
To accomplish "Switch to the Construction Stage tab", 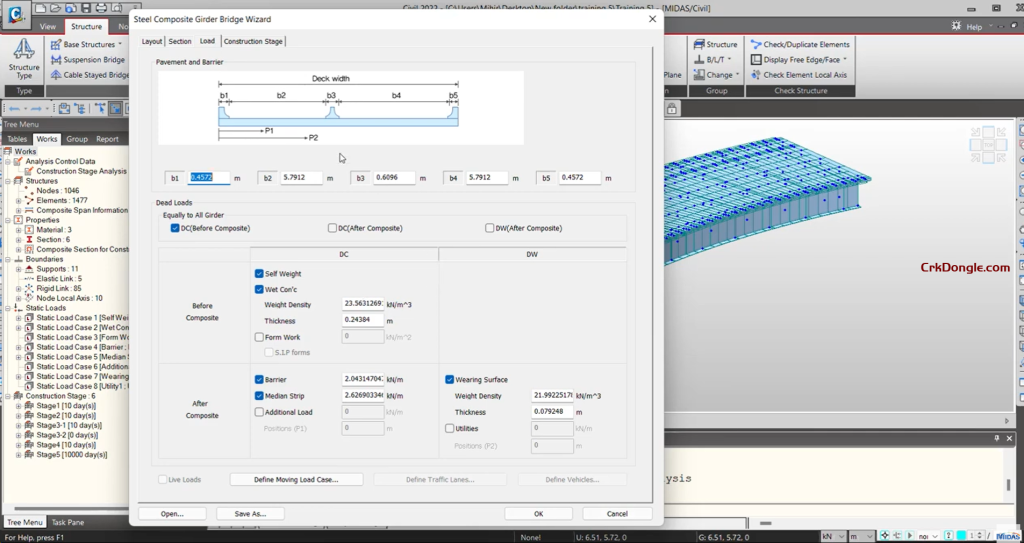I will tap(253, 42).
